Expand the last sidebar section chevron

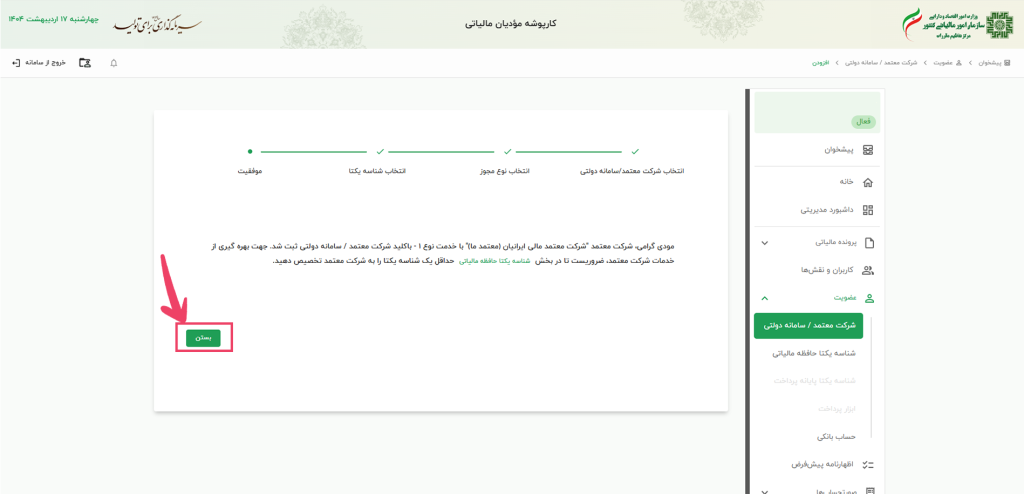point(765,490)
